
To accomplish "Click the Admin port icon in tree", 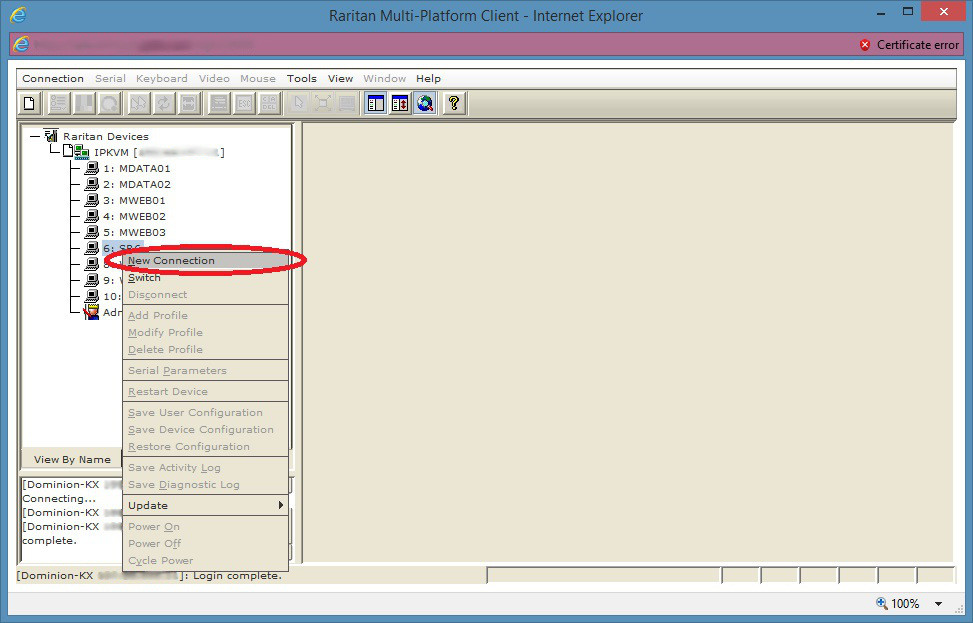I will tap(92, 312).
